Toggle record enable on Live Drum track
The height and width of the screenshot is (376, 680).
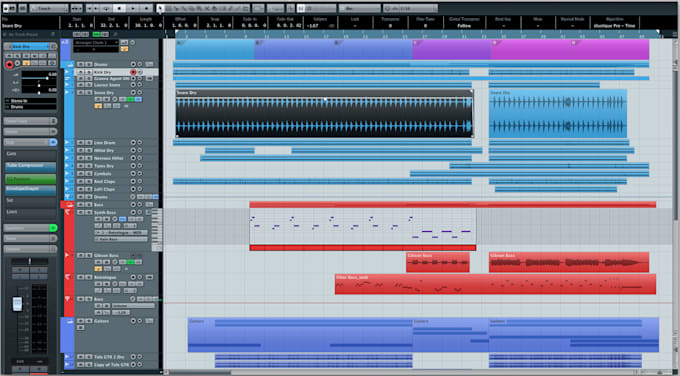tap(133, 142)
